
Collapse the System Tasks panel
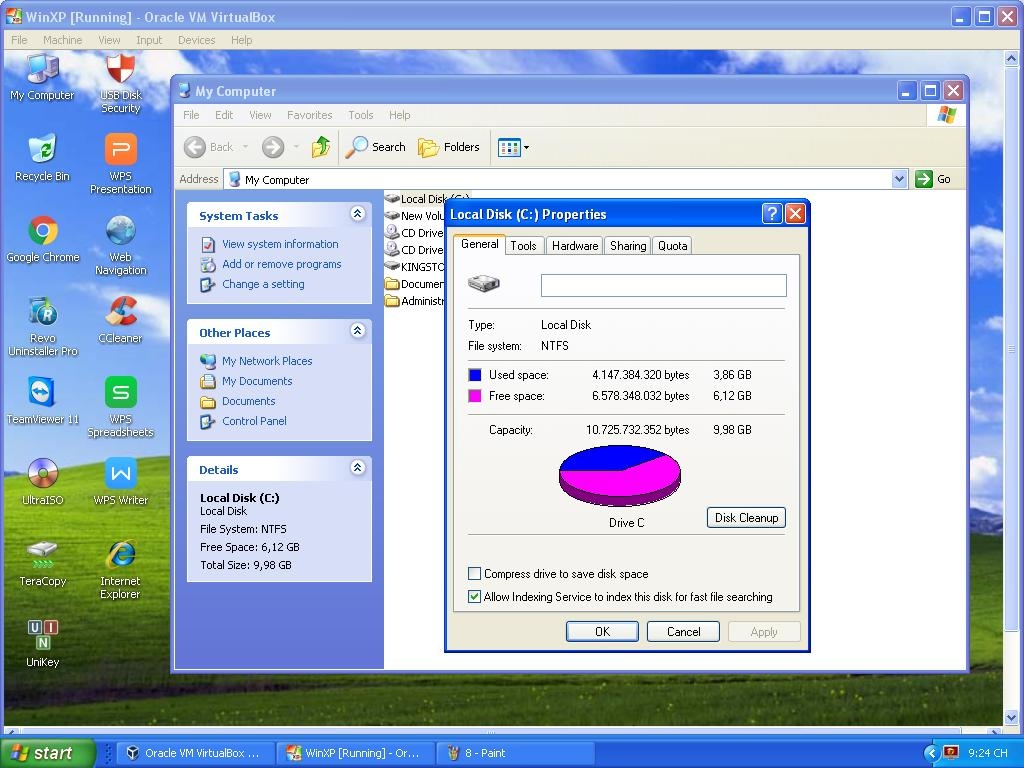pos(357,215)
